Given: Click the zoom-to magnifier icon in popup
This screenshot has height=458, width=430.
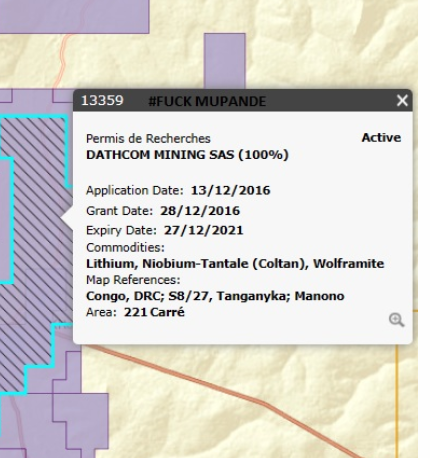Looking at the screenshot, I should click(x=396, y=320).
